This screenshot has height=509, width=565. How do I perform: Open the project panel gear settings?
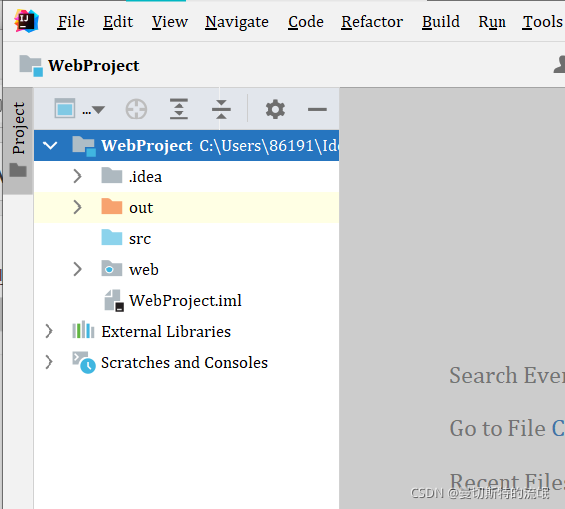coord(275,109)
